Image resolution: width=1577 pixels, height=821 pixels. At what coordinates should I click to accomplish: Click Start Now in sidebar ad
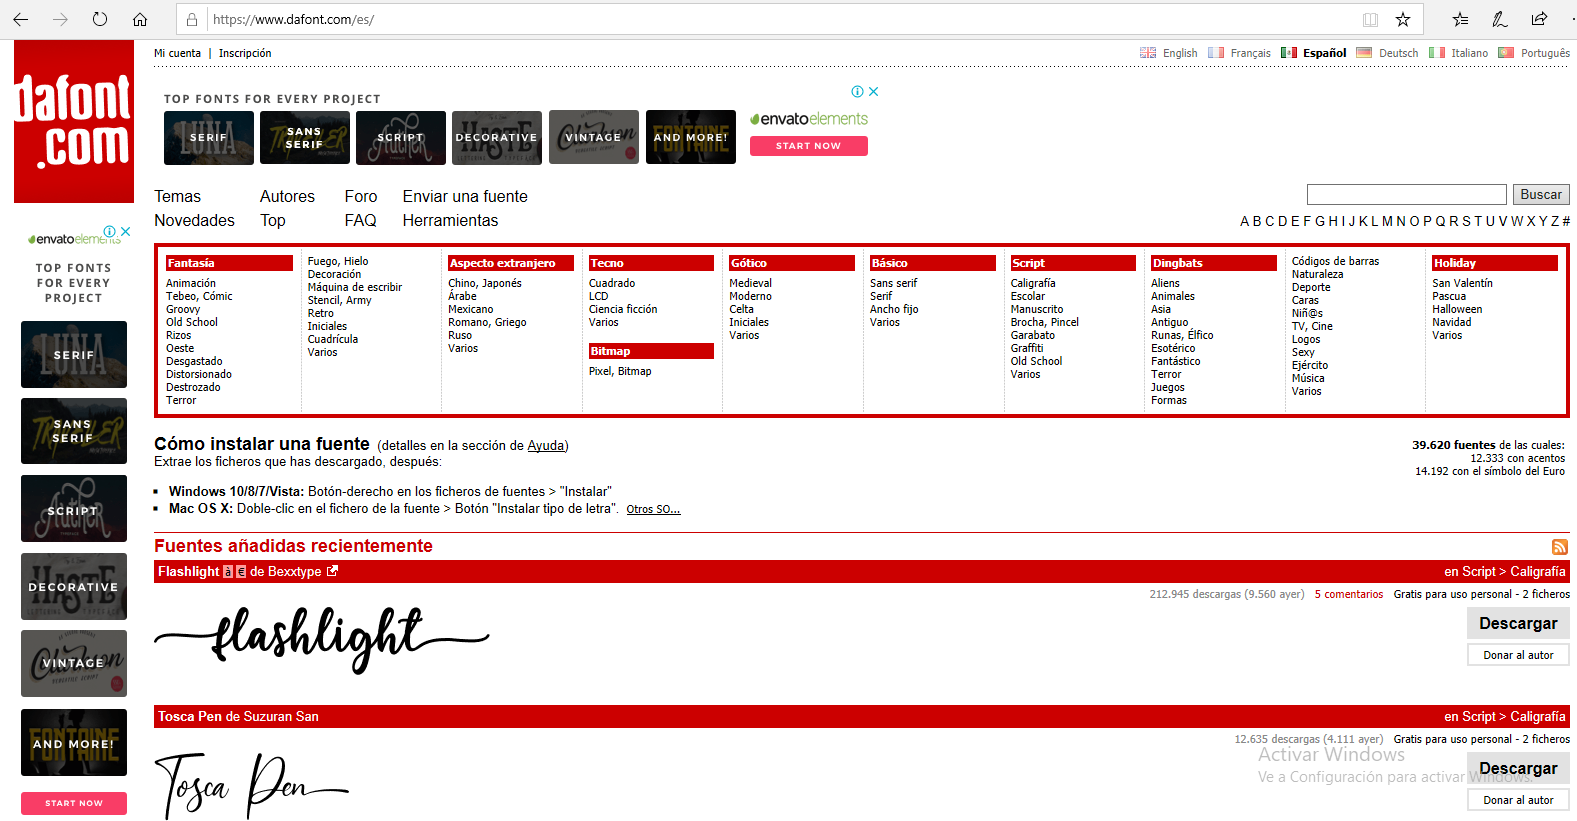tap(74, 803)
